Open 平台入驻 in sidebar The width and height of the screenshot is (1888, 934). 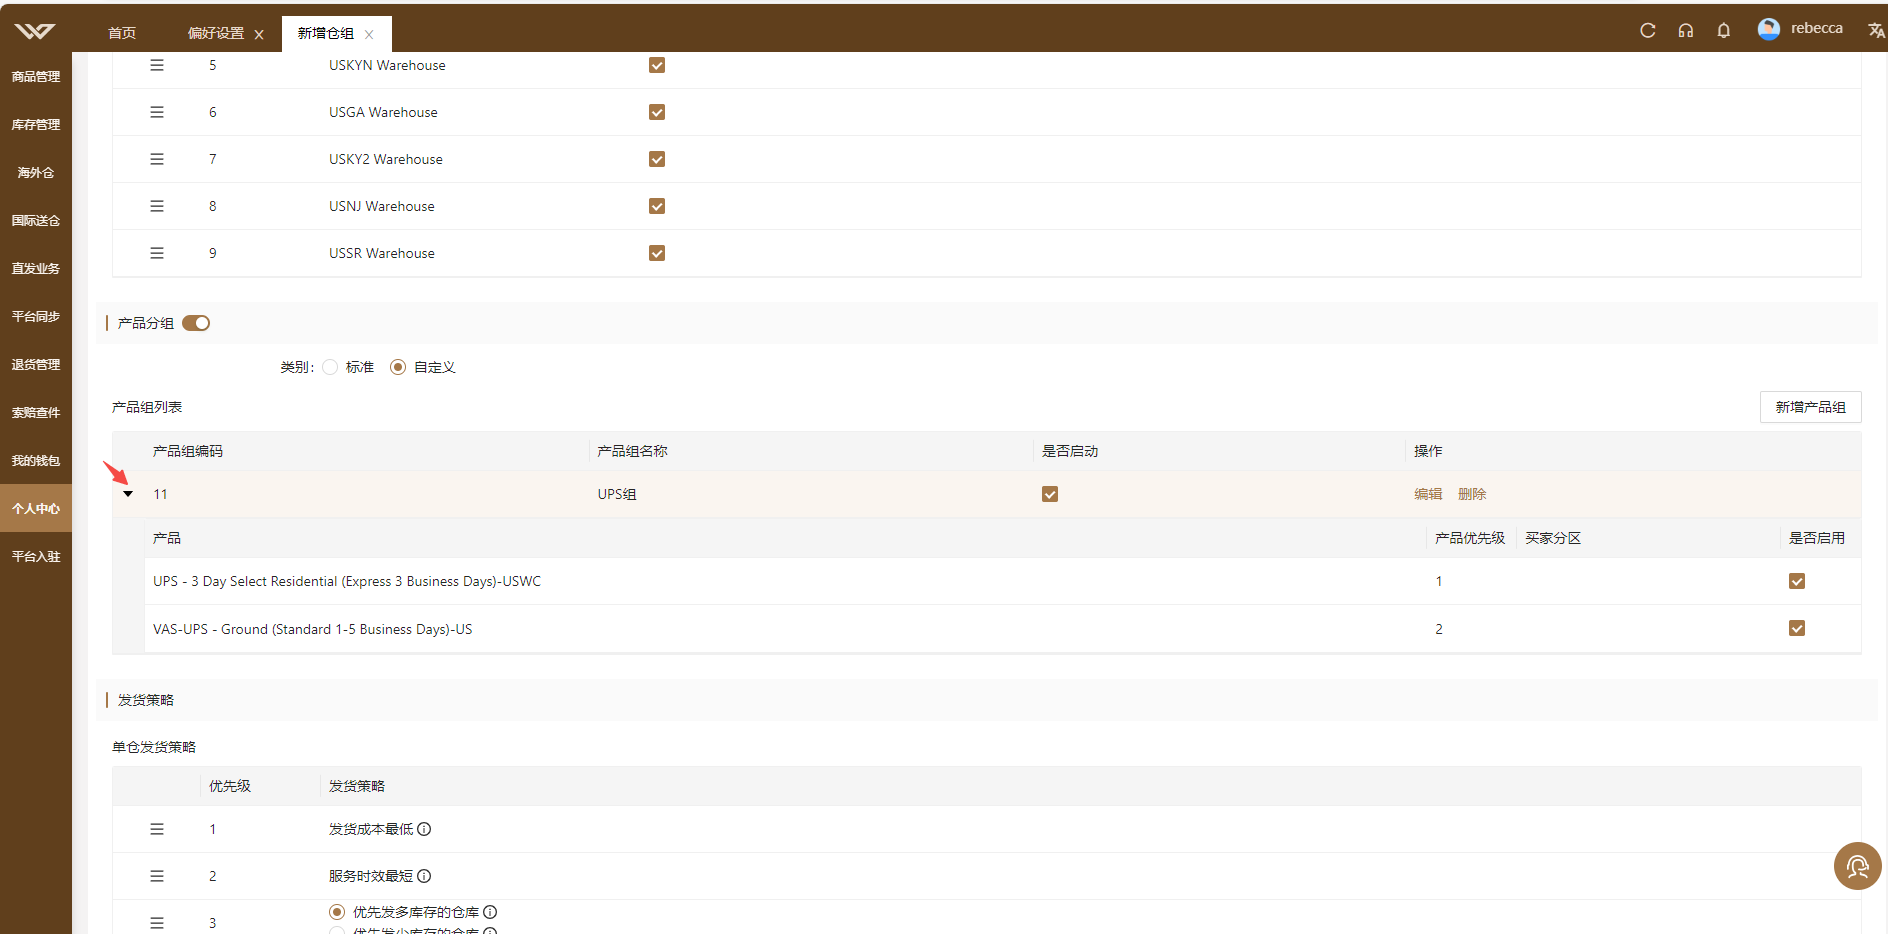[36, 556]
